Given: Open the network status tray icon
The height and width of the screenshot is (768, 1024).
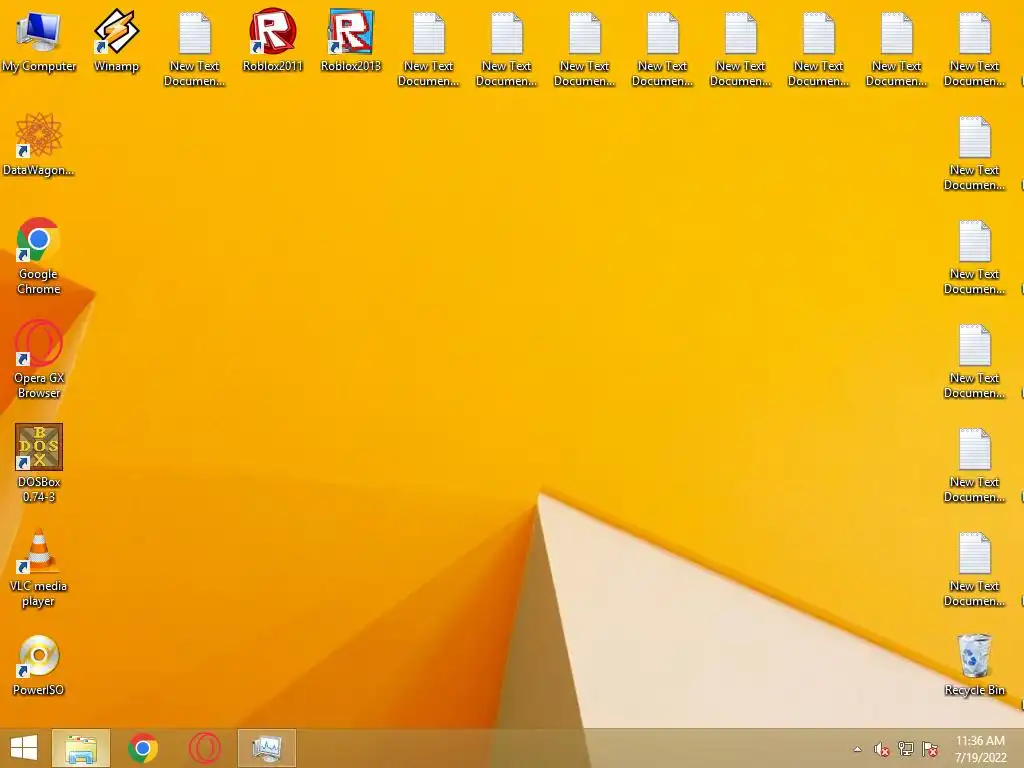Looking at the screenshot, I should click(x=906, y=749).
